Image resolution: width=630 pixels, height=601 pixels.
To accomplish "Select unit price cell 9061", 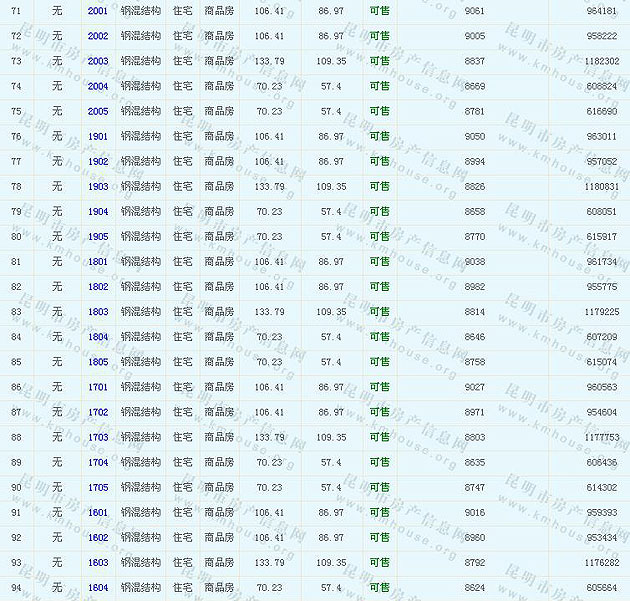I will [475, 11].
